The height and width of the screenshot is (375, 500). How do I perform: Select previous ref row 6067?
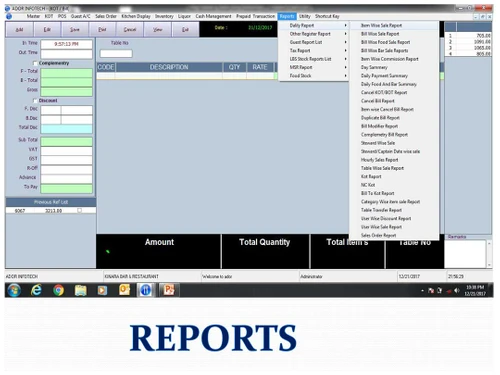click(x=51, y=211)
